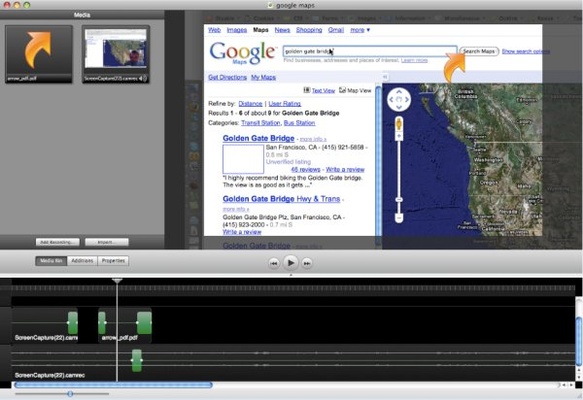Viewport: 583px width, 400px height.
Task: Click the Street View pegman icon
Action: (399, 124)
